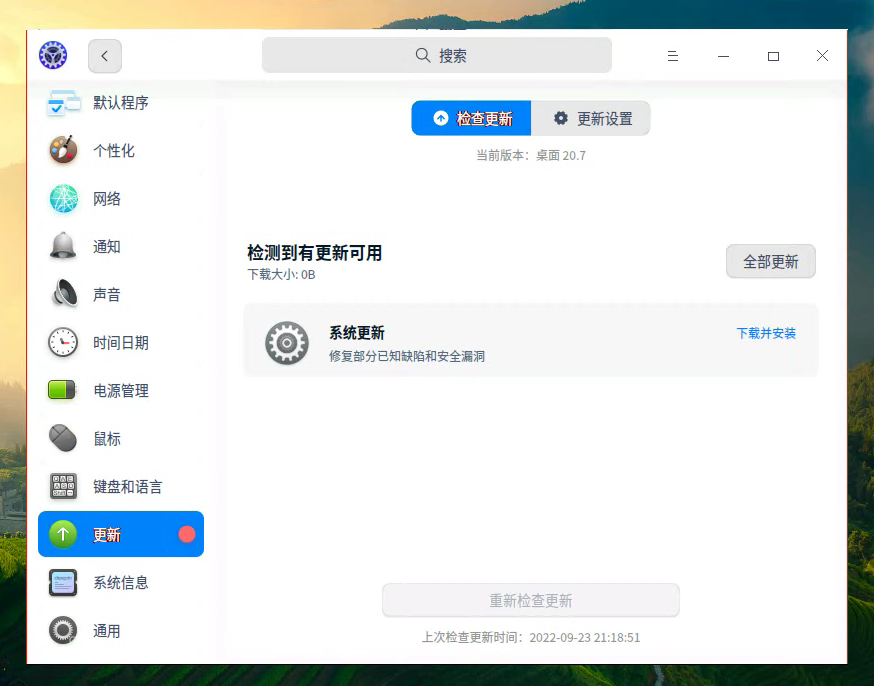Minimize the Control Center window
The image size is (874, 686).
coord(724,56)
